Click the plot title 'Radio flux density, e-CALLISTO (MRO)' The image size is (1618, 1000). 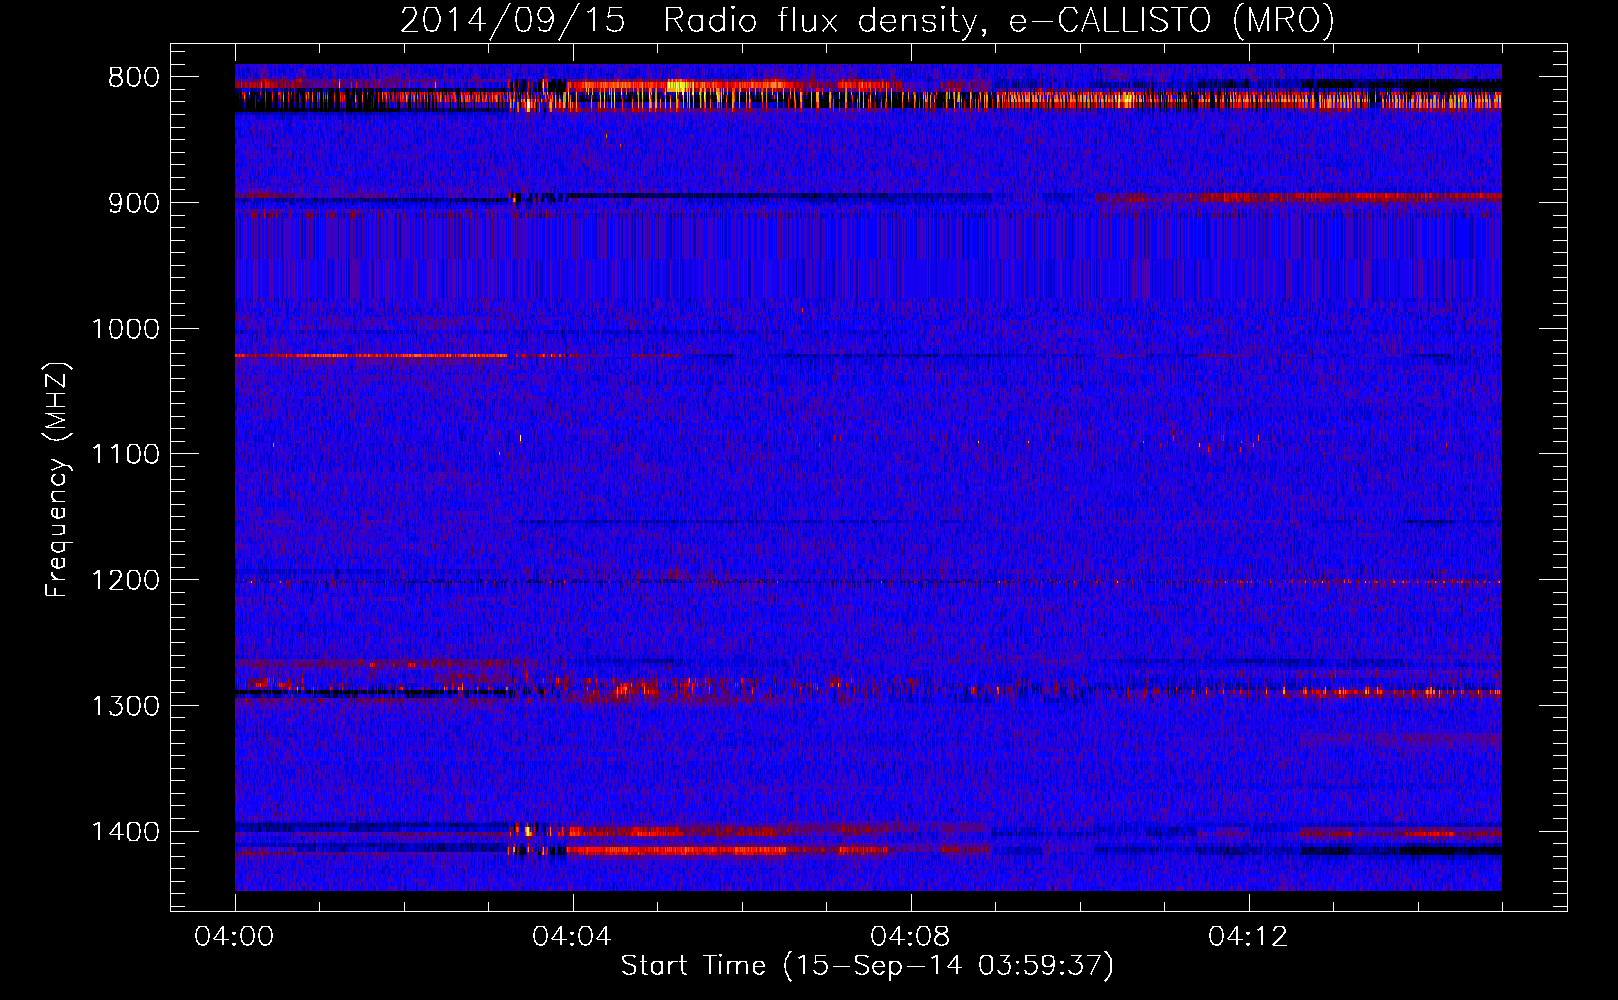point(999,20)
